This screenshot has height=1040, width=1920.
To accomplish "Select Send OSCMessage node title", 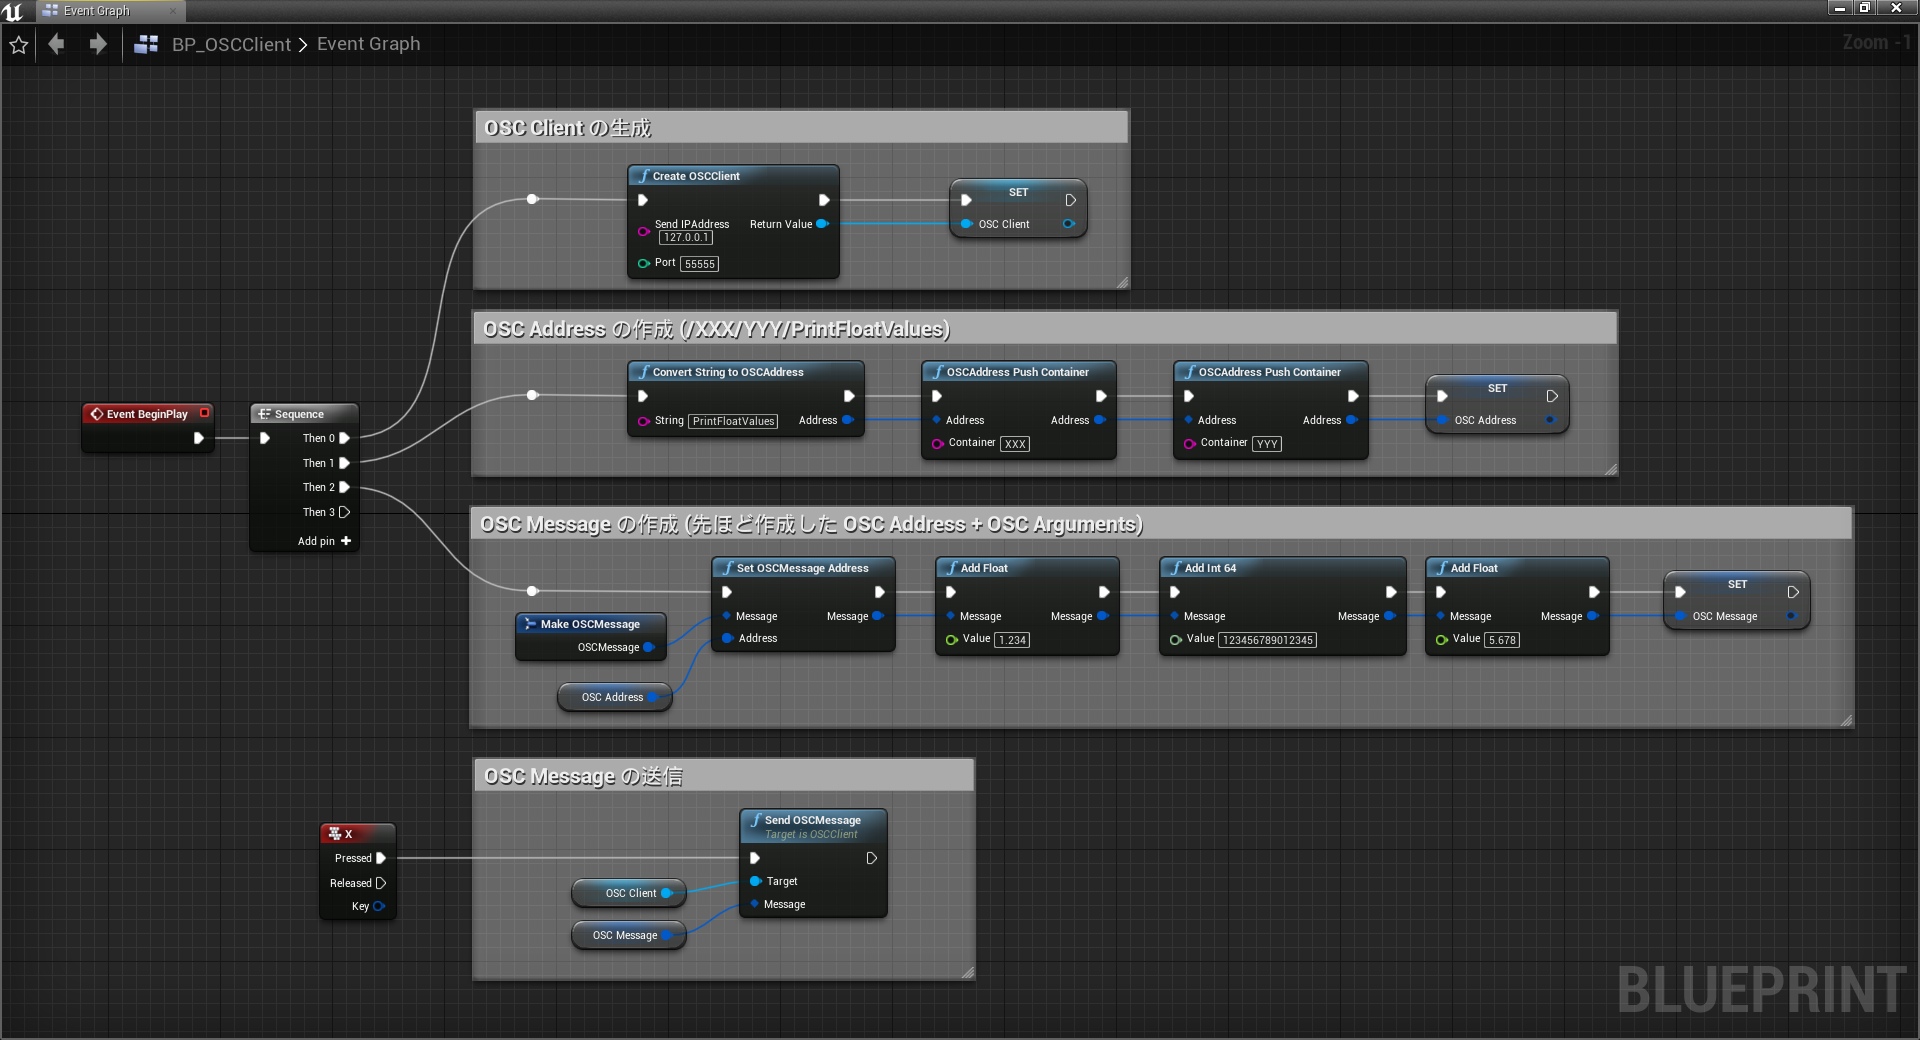I will click(812, 820).
